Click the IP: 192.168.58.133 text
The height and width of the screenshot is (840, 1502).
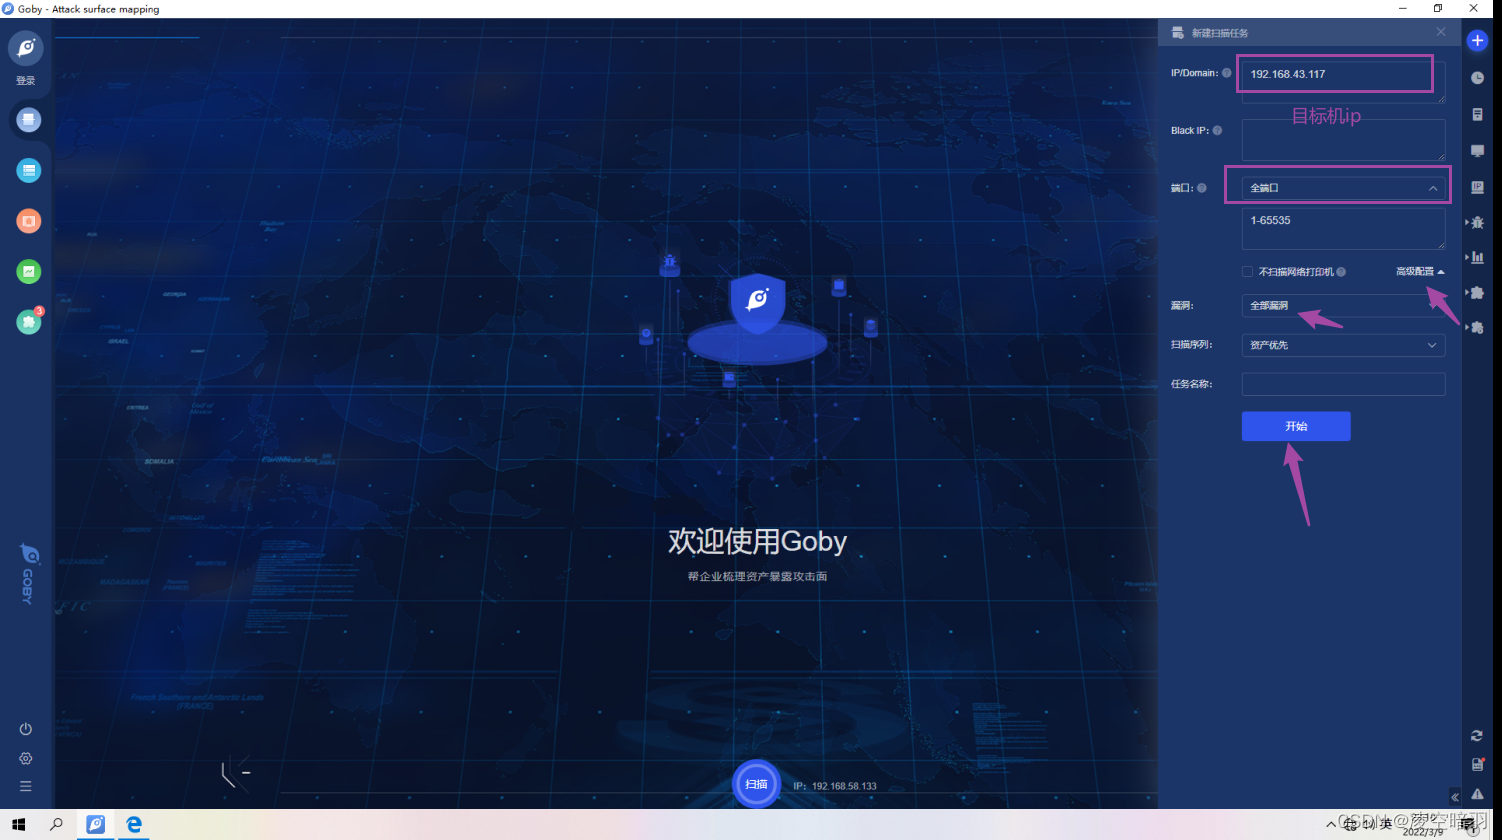835,786
